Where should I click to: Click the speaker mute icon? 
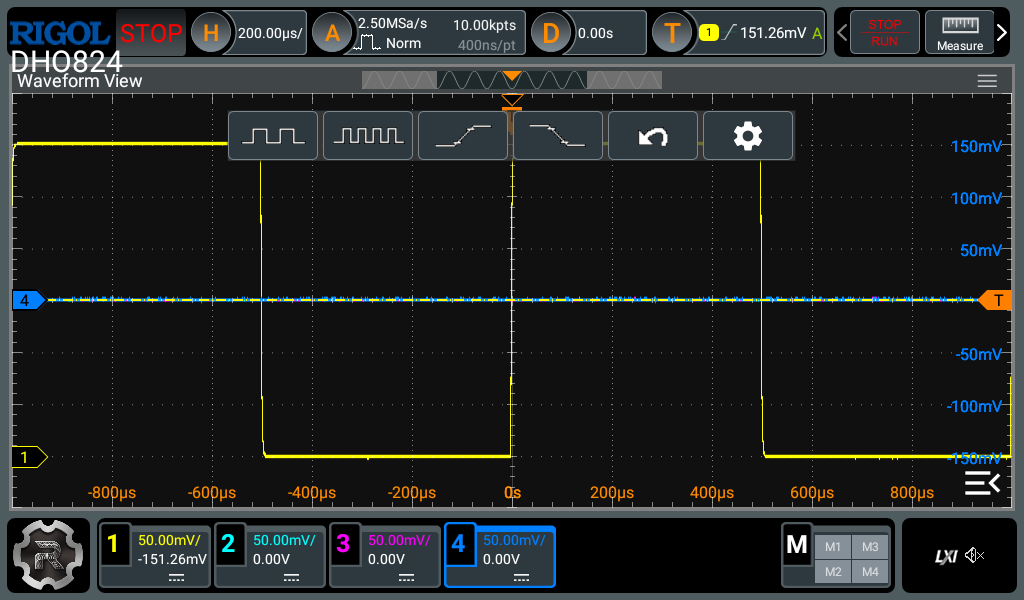click(974, 556)
